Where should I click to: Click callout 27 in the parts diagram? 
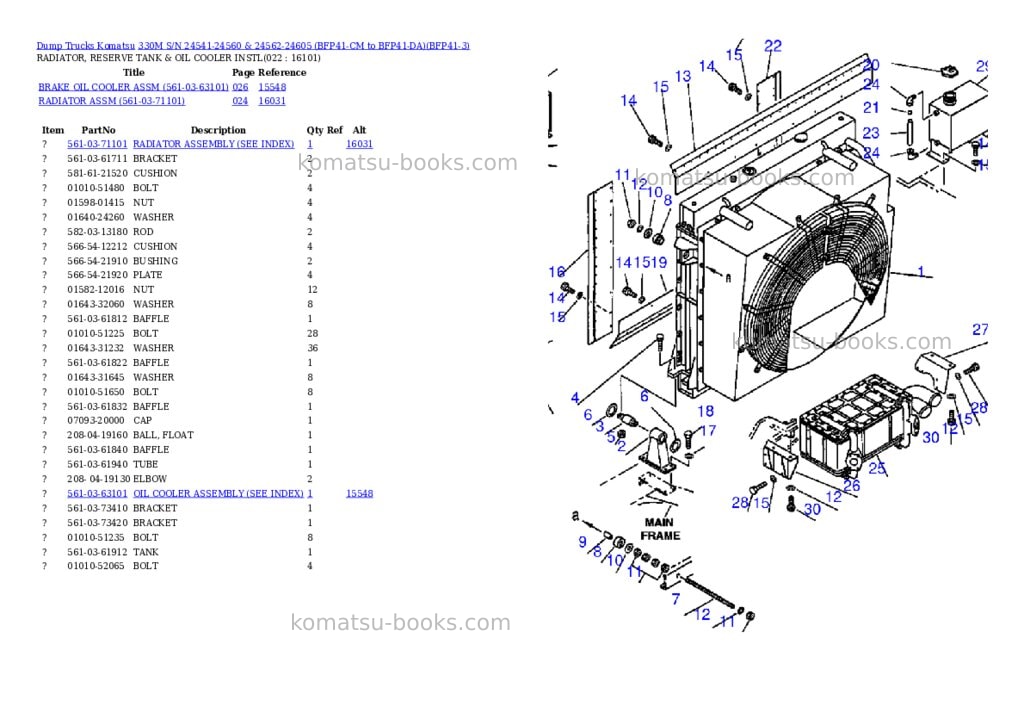pos(980,330)
